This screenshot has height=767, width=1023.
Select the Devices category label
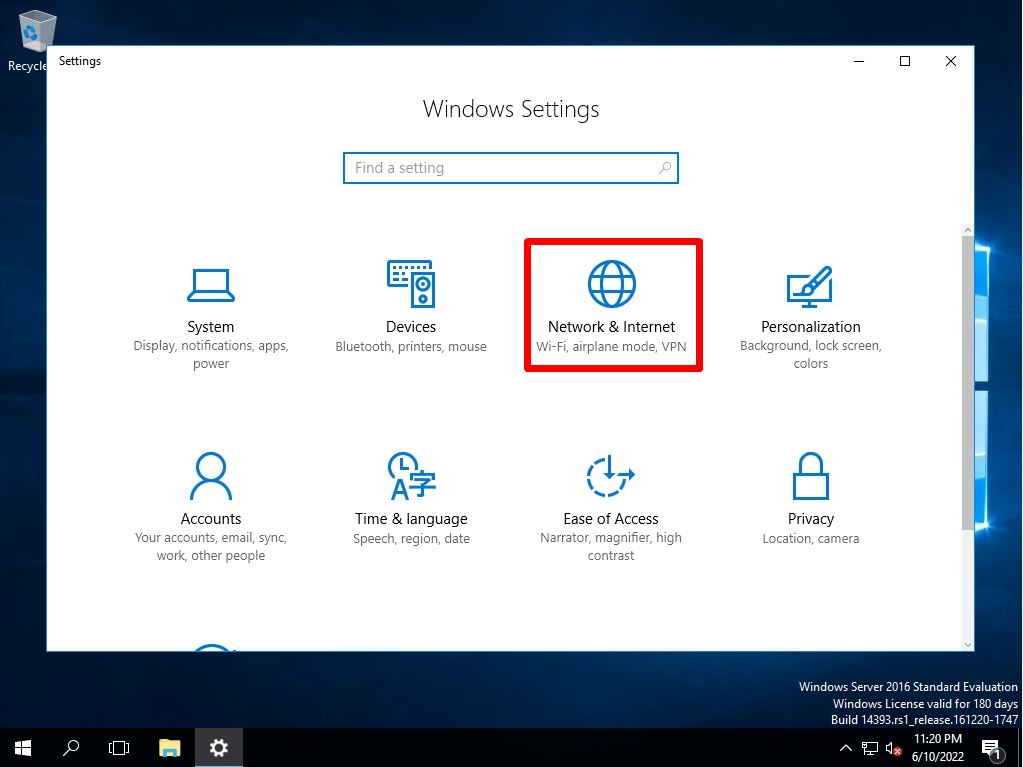tap(411, 327)
